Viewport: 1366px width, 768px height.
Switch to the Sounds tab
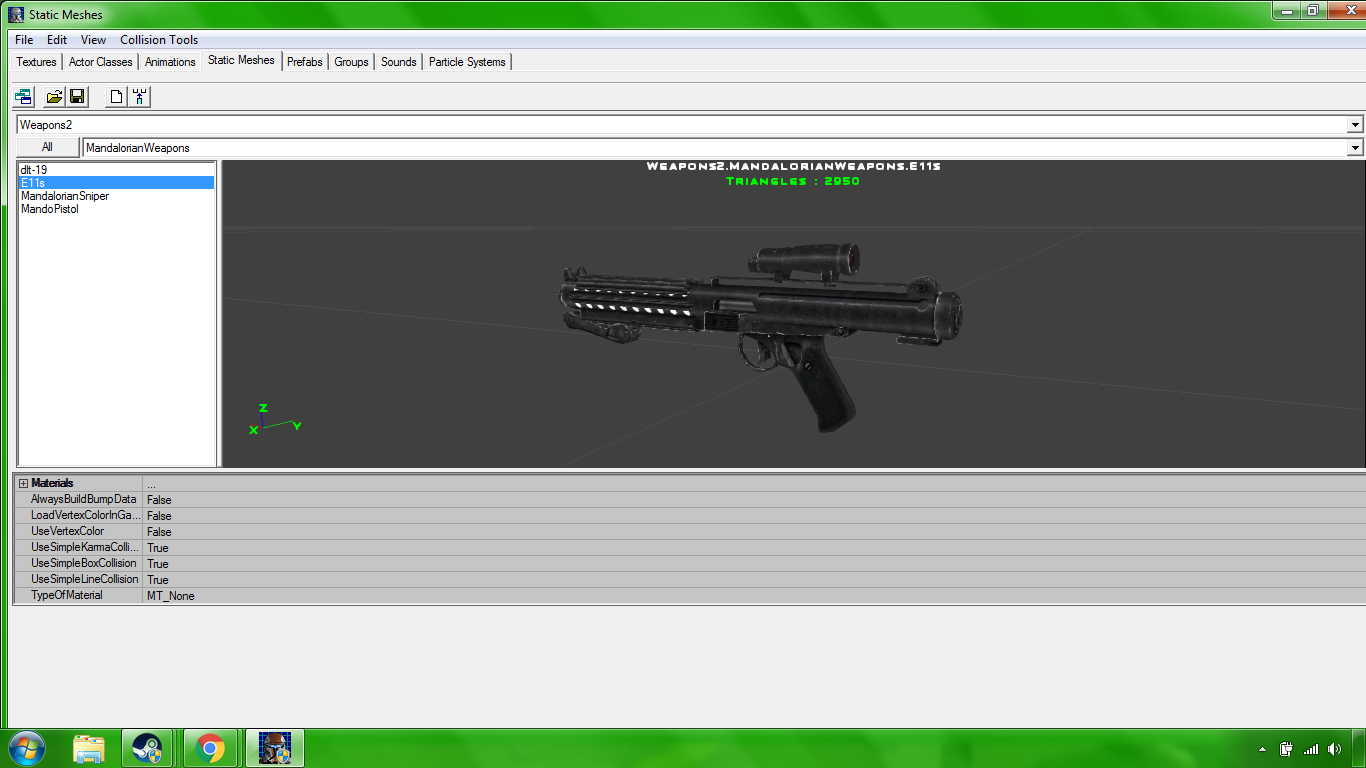click(x=398, y=62)
